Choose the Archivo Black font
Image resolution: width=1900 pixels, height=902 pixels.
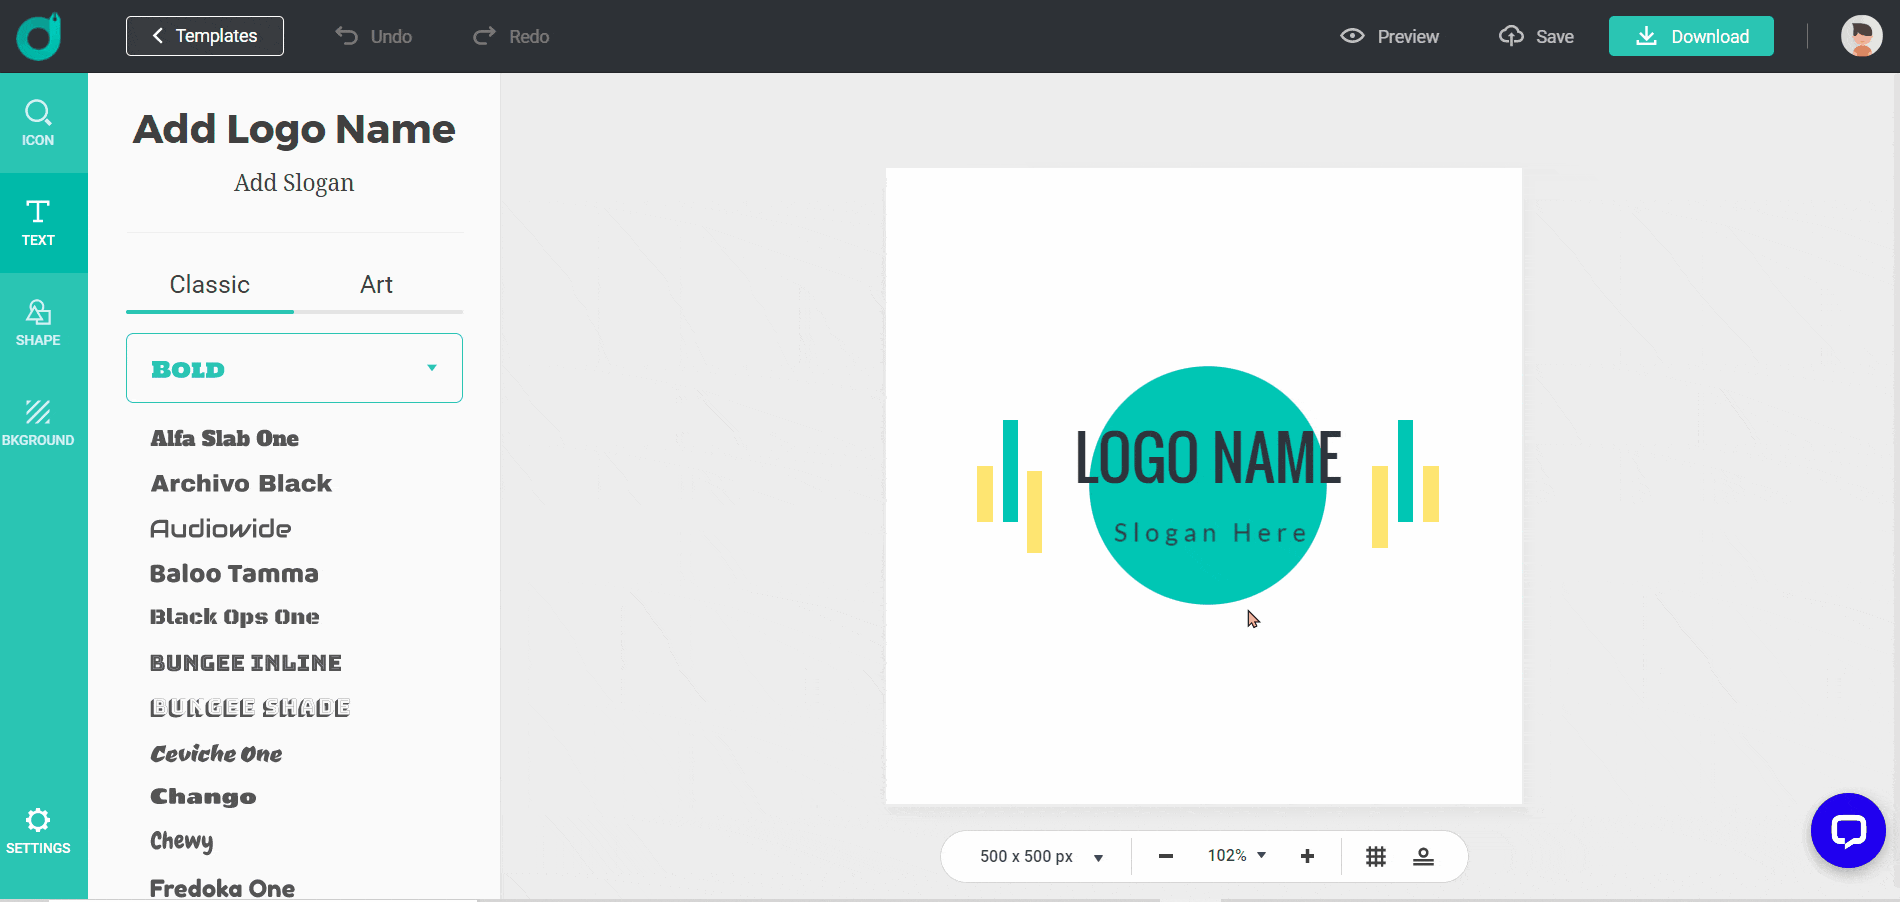[241, 483]
